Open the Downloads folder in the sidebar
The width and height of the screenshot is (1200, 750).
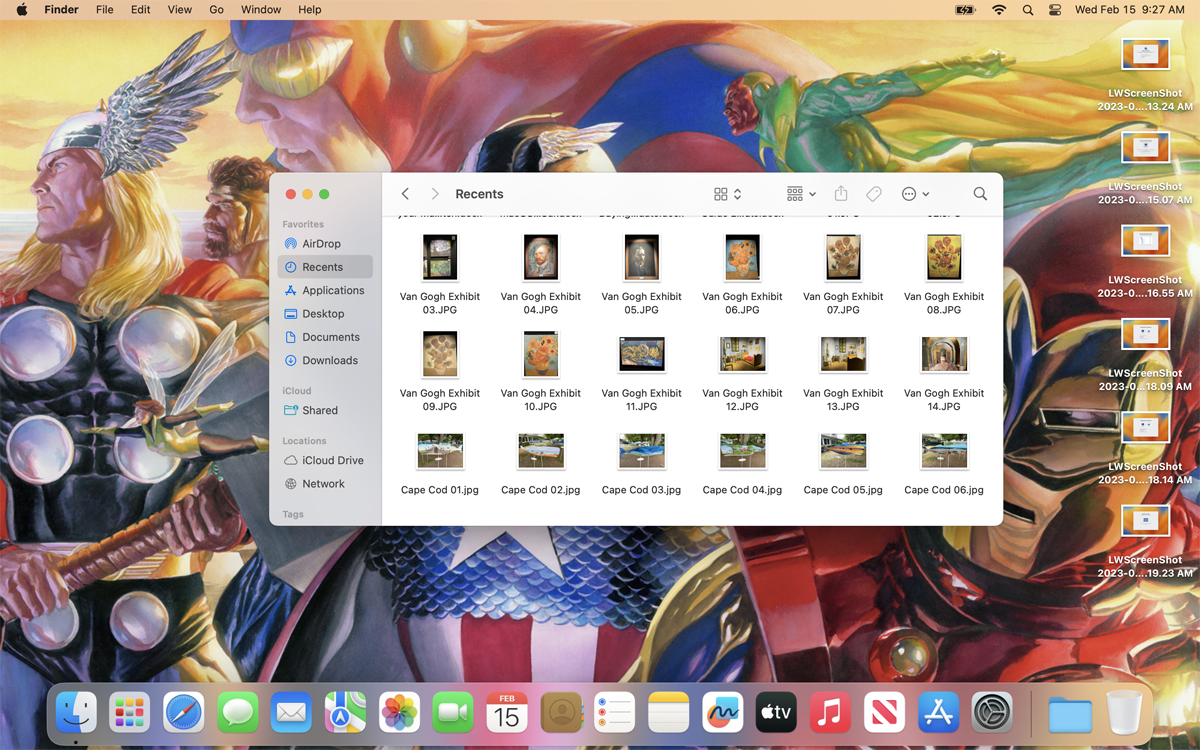point(327,360)
